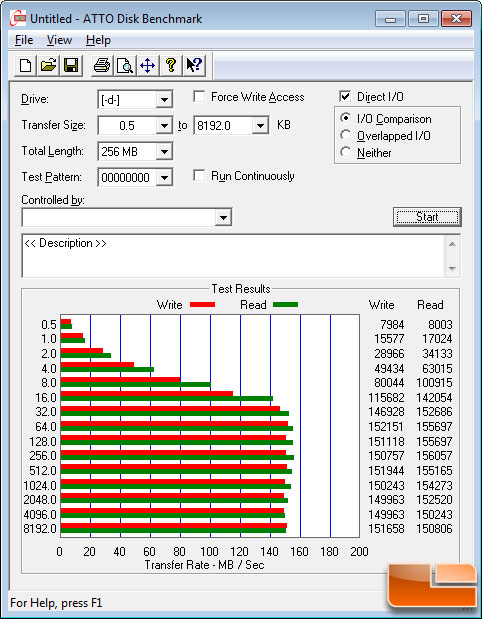Save results with the floppy disk icon
This screenshot has height=619, width=482.
(71, 66)
